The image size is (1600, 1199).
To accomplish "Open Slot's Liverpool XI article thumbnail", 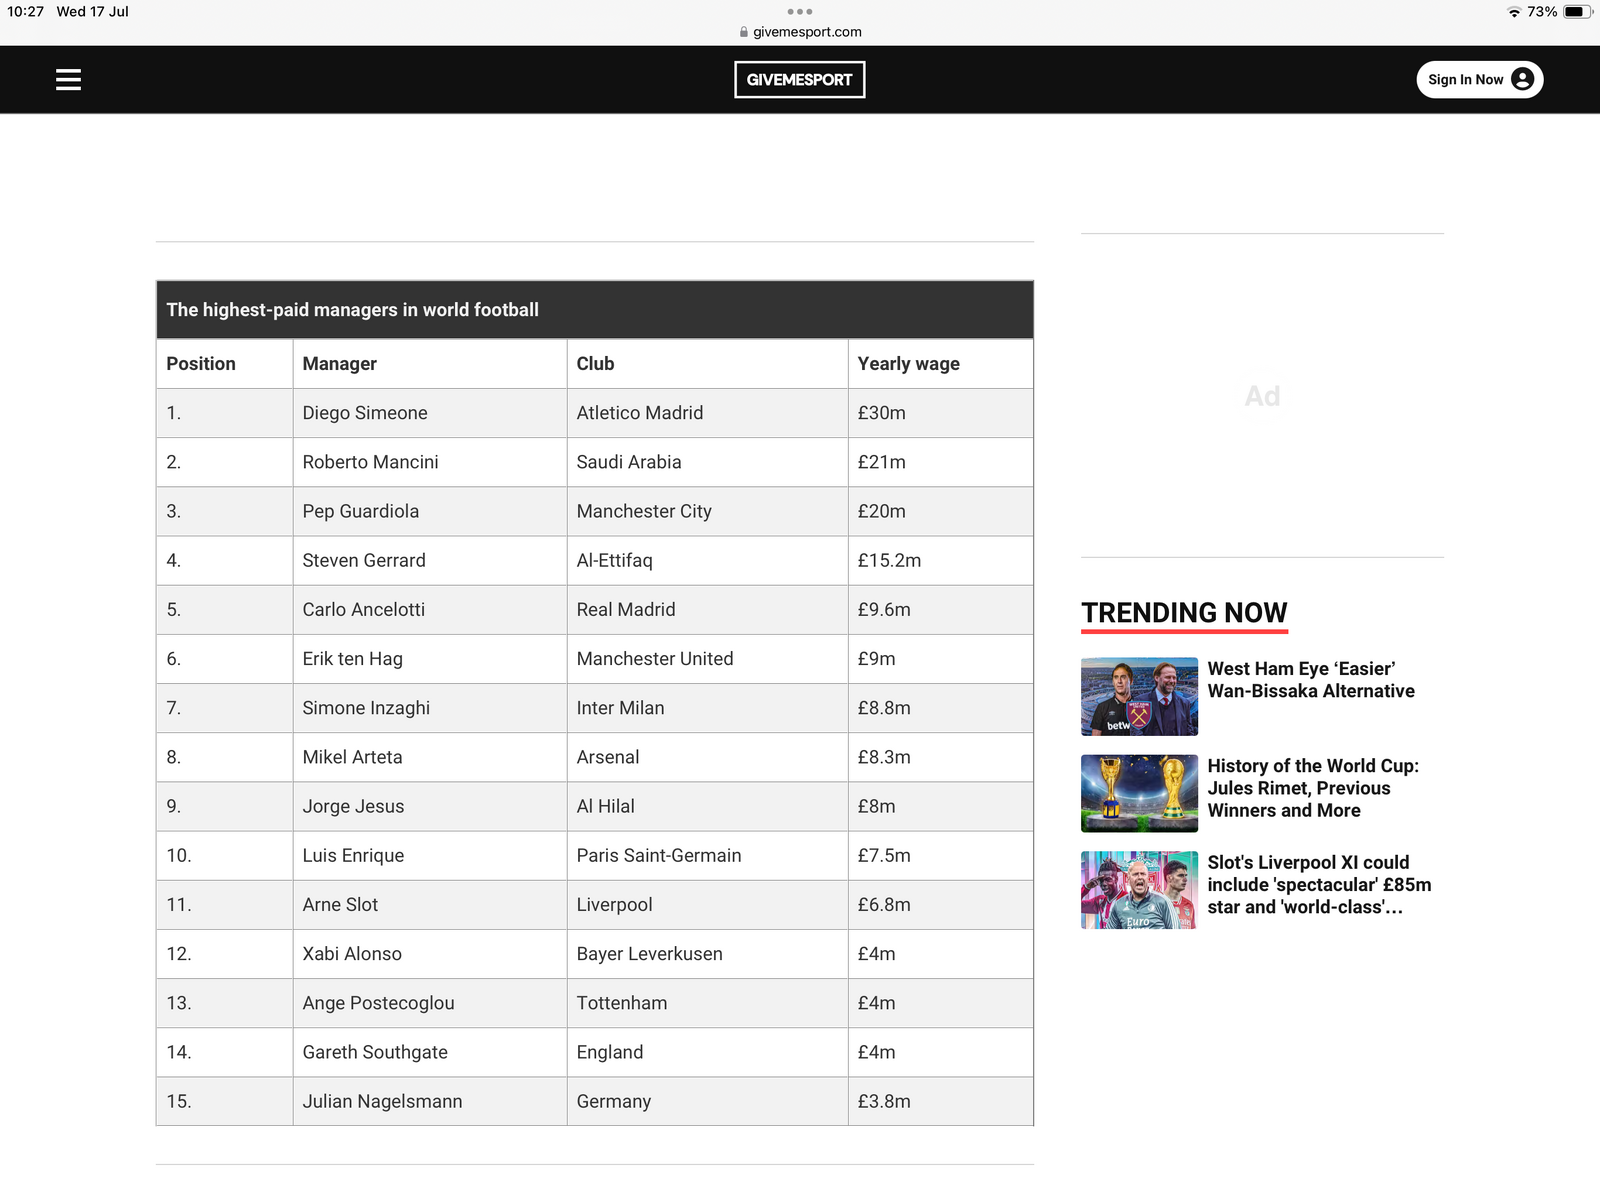I will 1139,890.
